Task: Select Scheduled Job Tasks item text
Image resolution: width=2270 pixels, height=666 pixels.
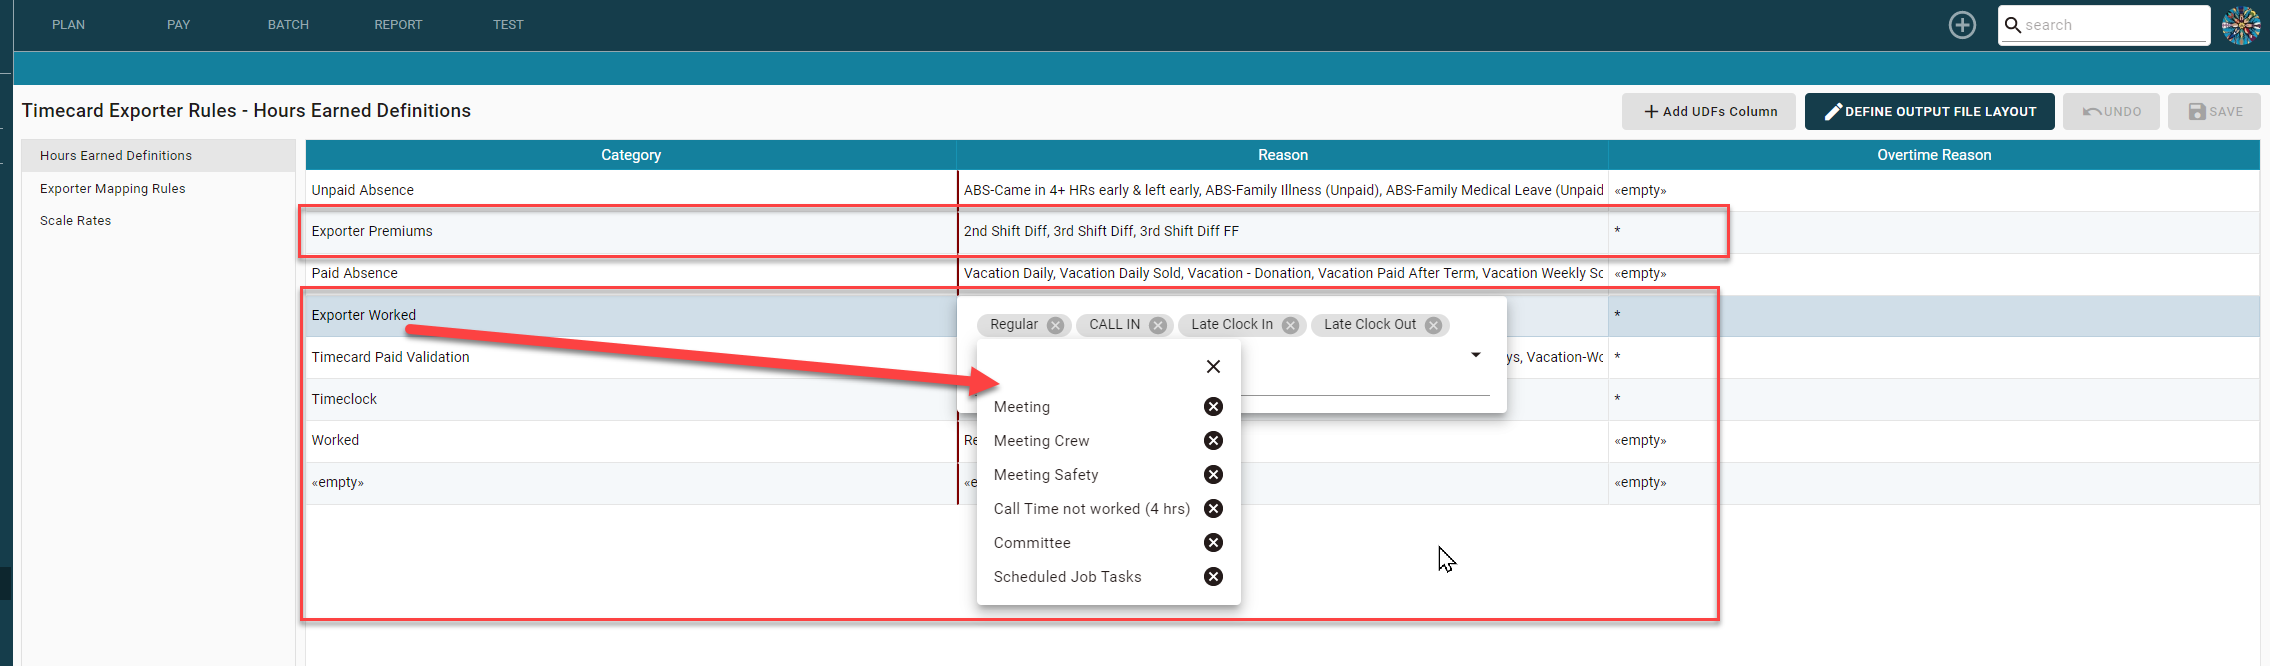Action: tap(1067, 577)
